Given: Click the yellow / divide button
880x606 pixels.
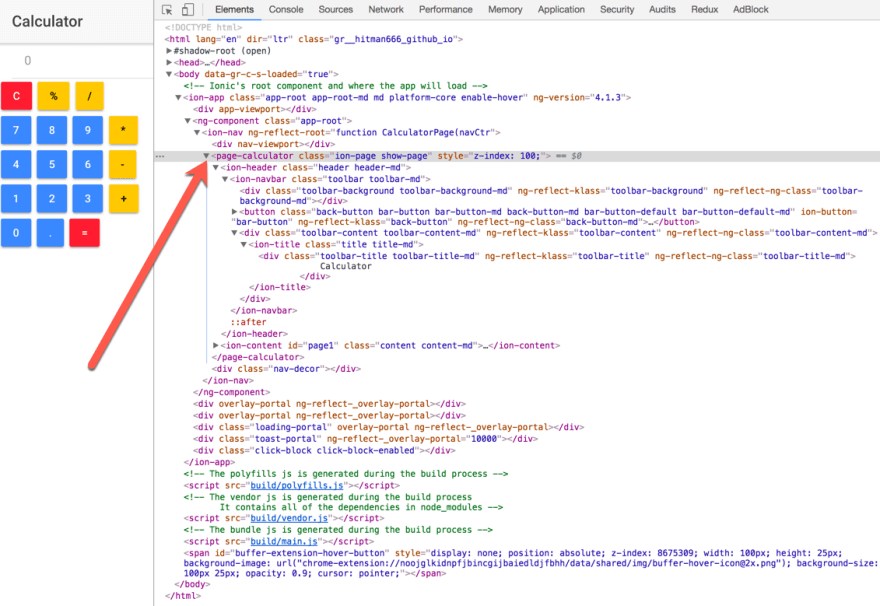Looking at the screenshot, I should coord(89,96).
